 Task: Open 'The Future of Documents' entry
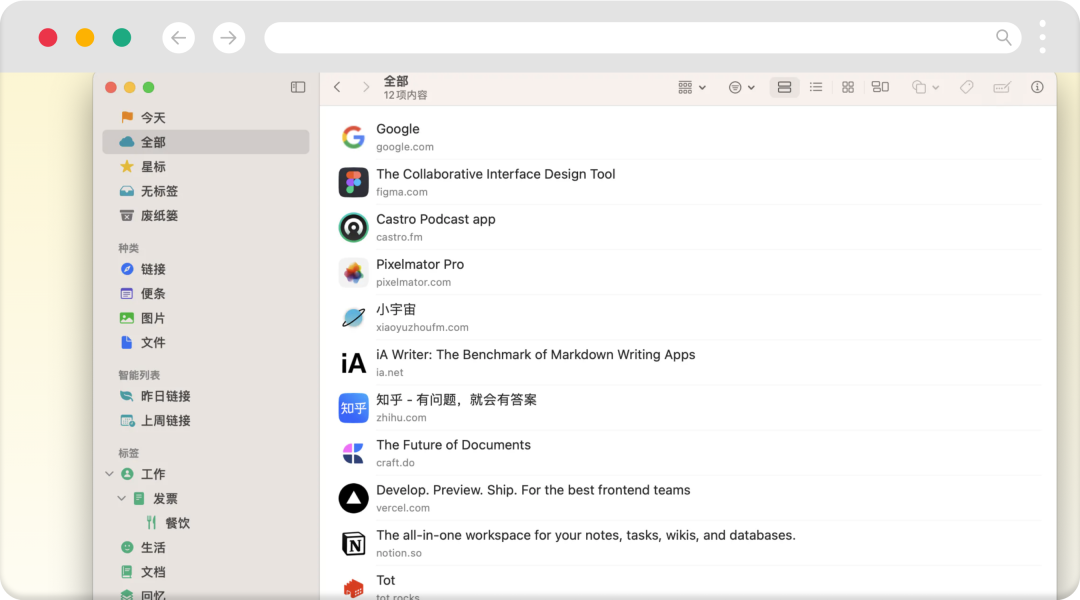[x=453, y=445]
